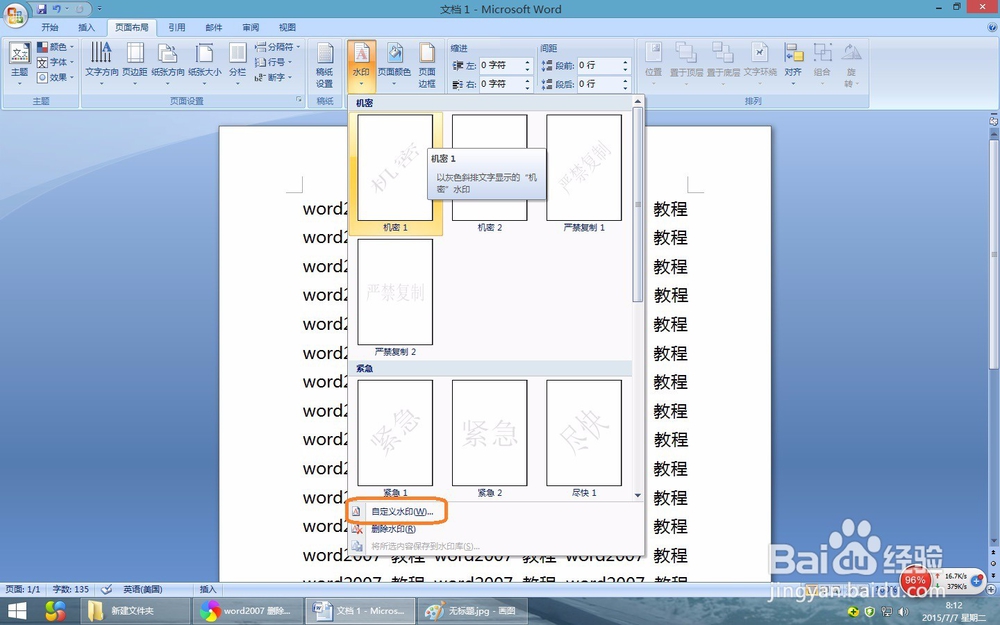
Task: Select 严禁复制 1 watermark thumbnail
Action: point(584,173)
